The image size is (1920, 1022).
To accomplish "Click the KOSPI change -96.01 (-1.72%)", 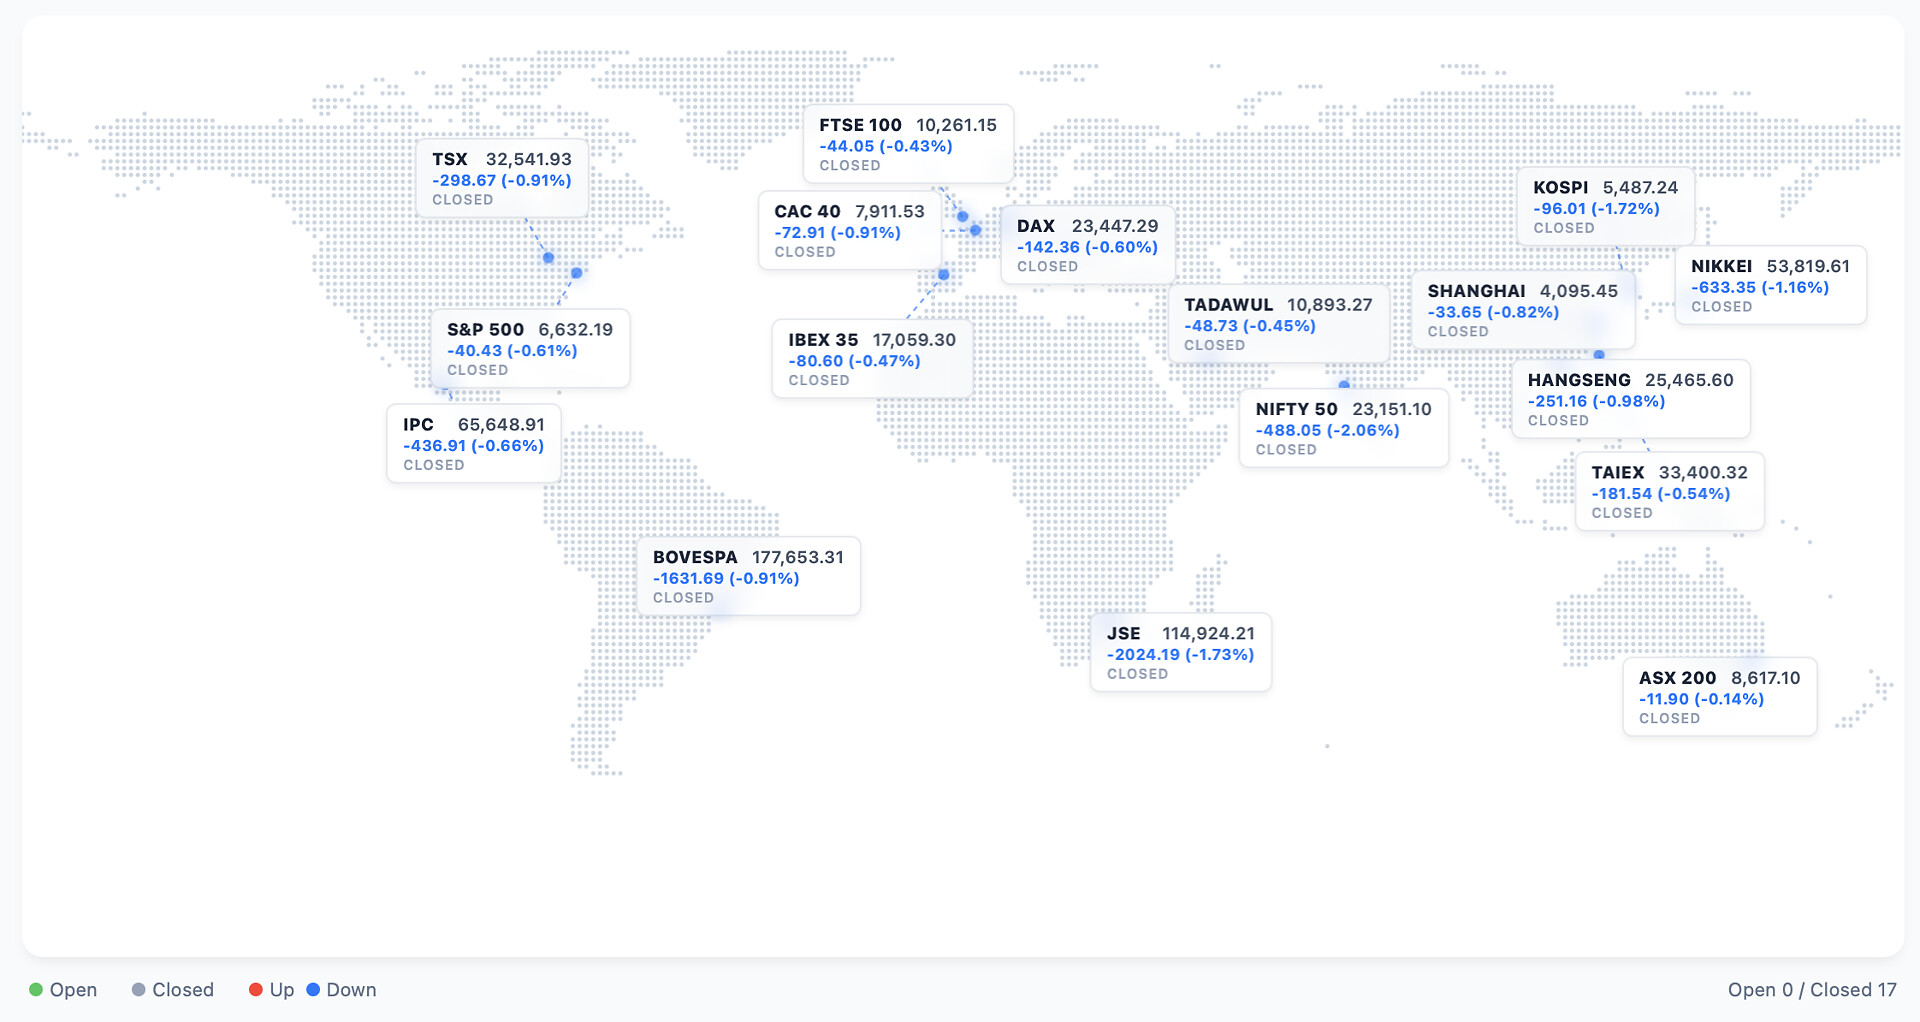I will coord(1596,209).
